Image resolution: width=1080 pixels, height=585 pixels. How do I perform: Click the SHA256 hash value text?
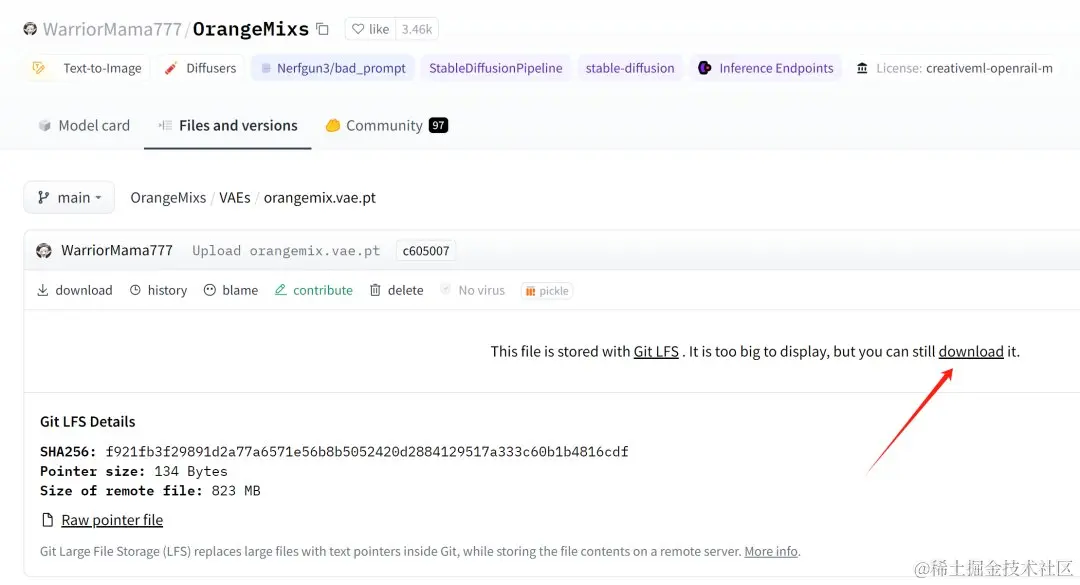click(x=366, y=452)
